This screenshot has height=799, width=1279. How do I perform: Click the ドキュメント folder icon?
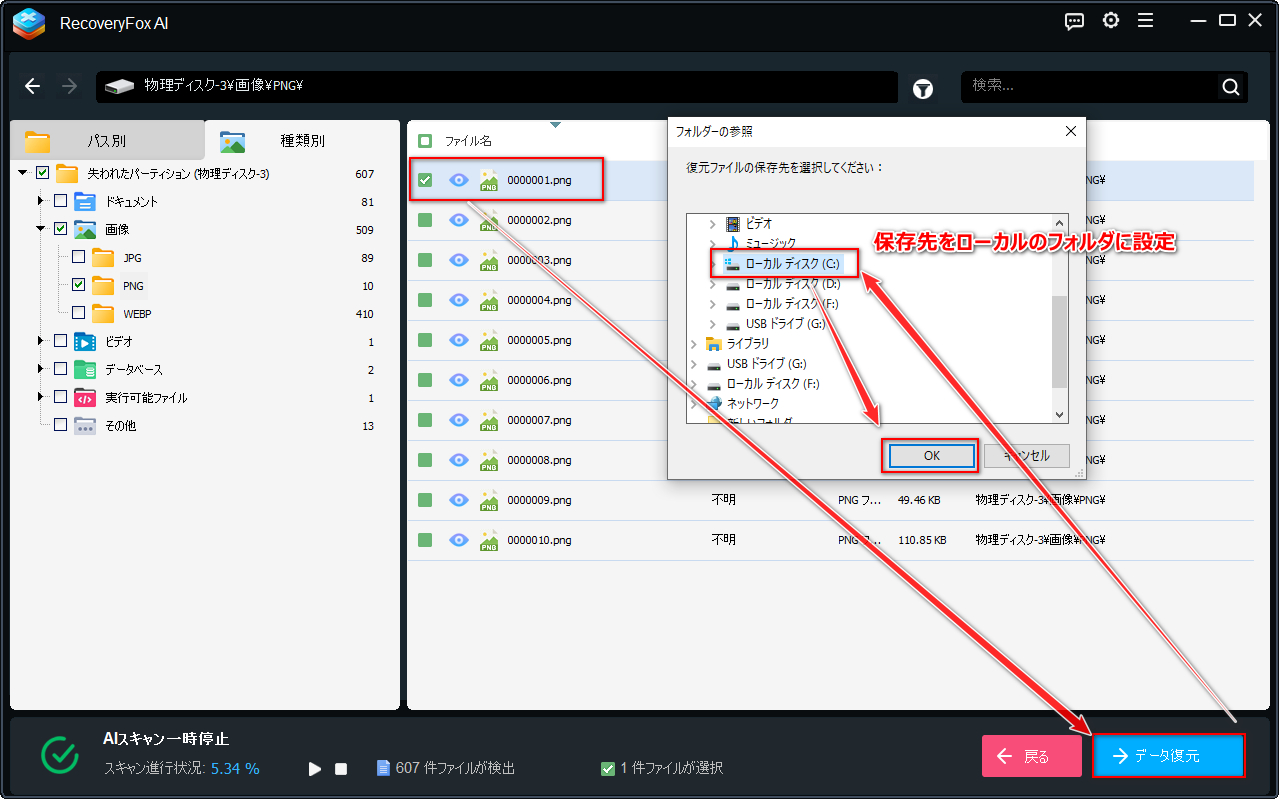click(85, 201)
